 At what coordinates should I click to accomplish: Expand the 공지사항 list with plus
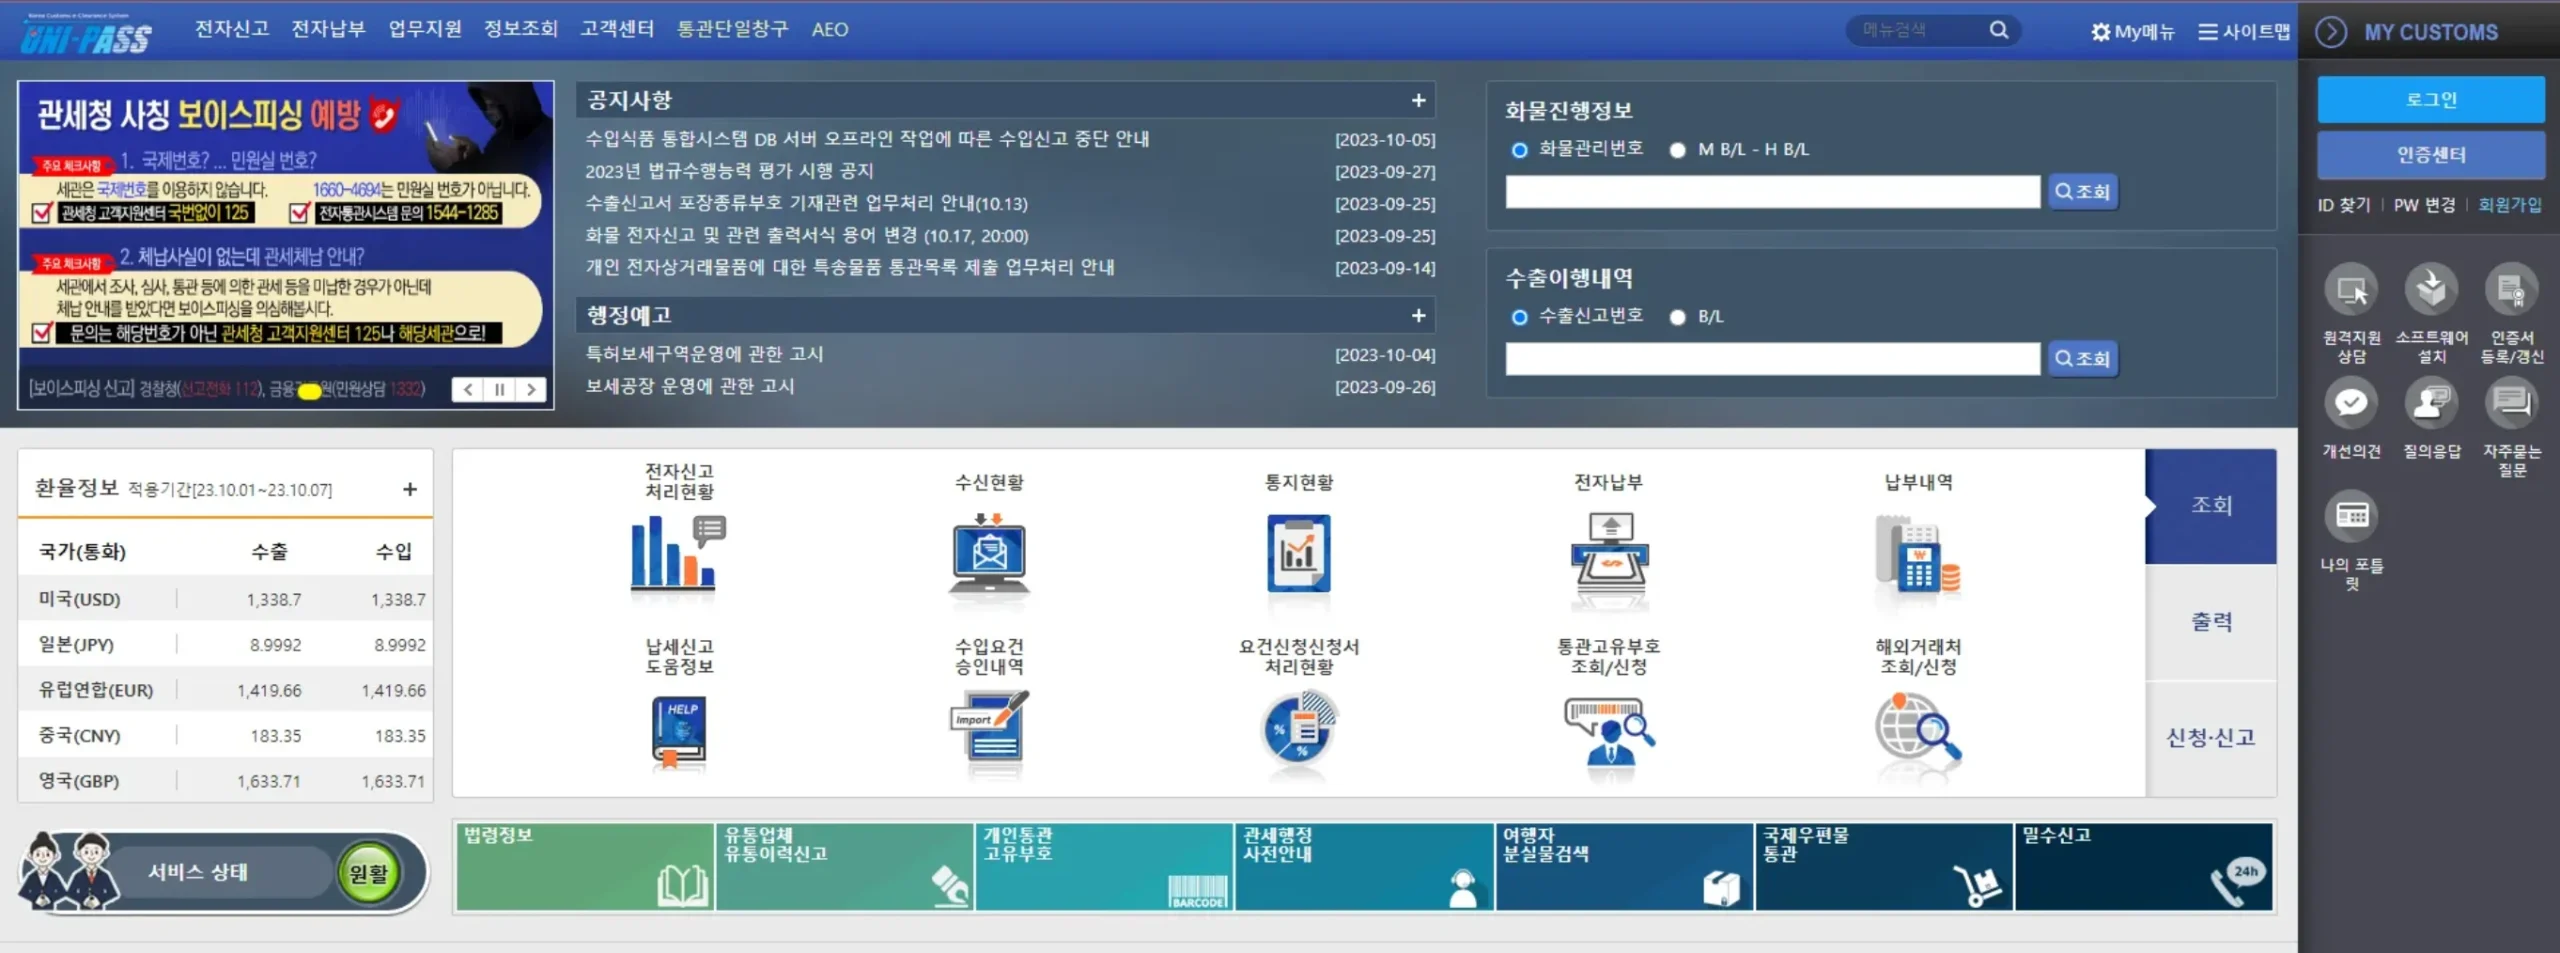tap(1418, 100)
